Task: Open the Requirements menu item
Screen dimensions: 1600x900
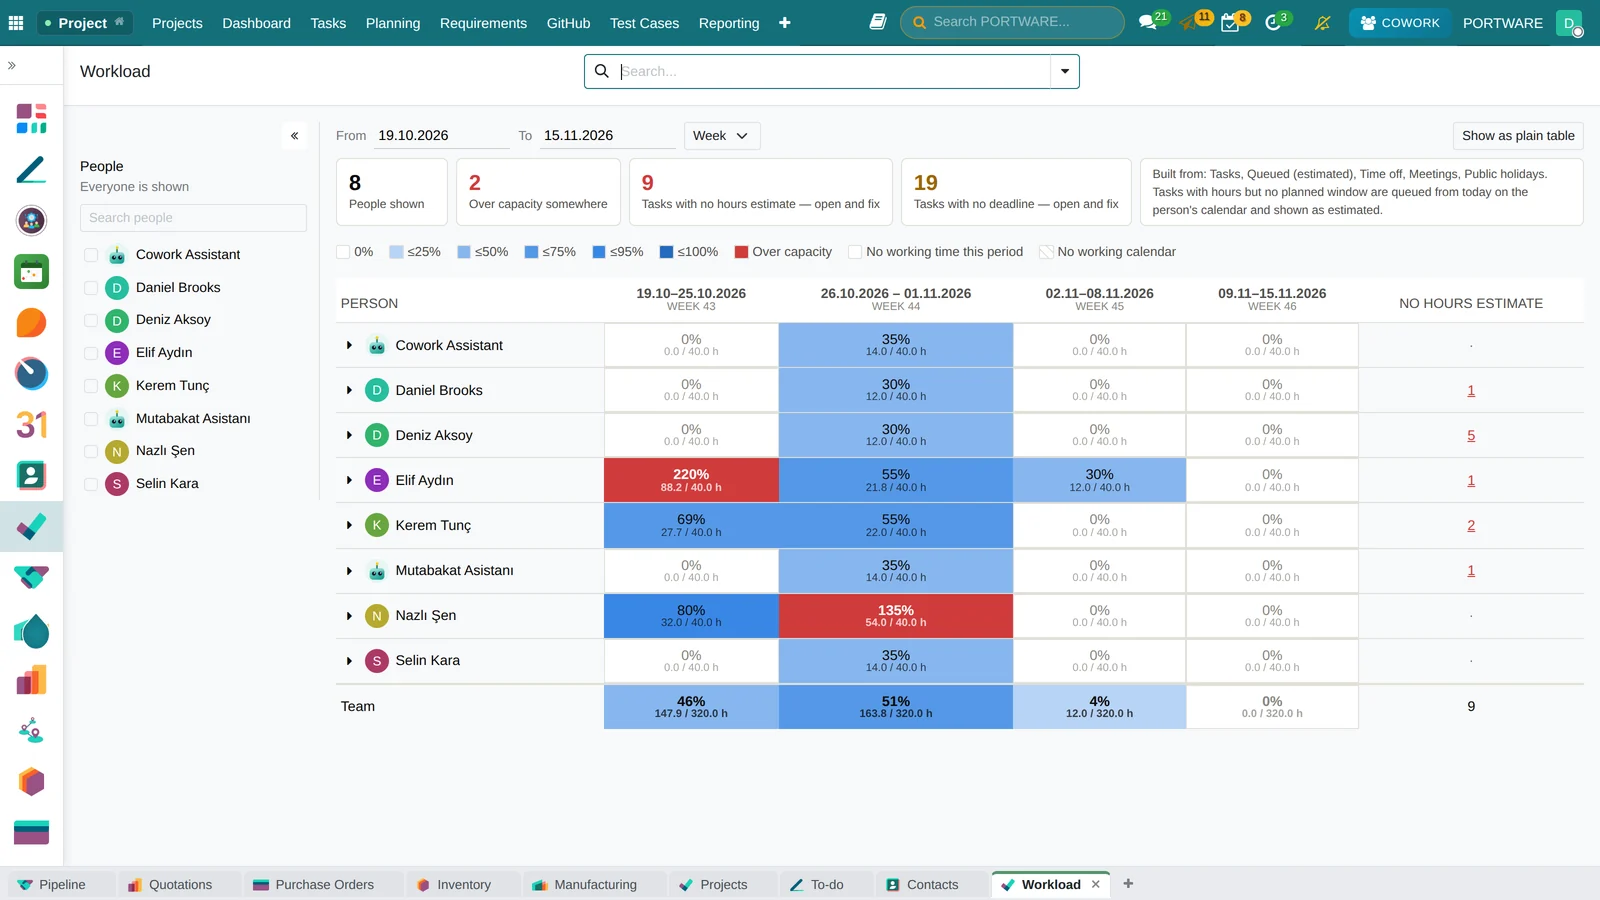Action: click(x=483, y=22)
